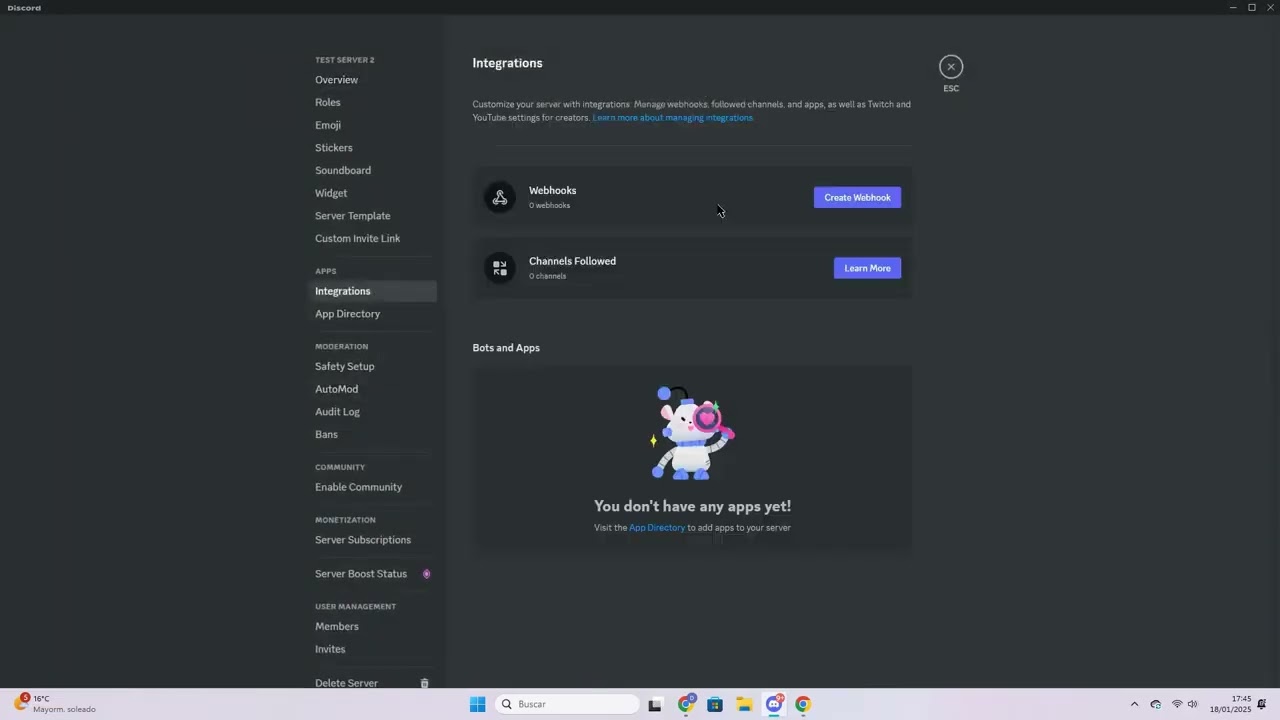The image size is (1280, 720).
Task: Select the Integrations sidebar item
Action: pos(375,291)
